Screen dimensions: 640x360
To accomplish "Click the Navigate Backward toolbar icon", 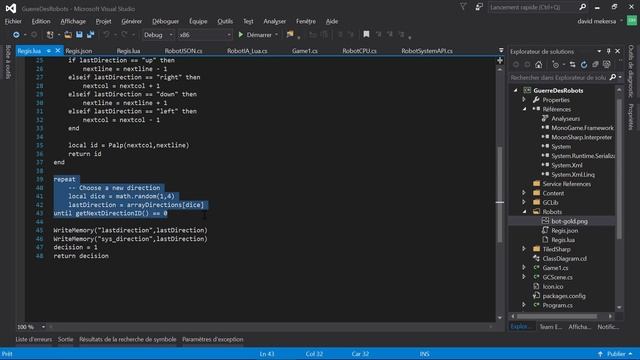I will click(16, 35).
